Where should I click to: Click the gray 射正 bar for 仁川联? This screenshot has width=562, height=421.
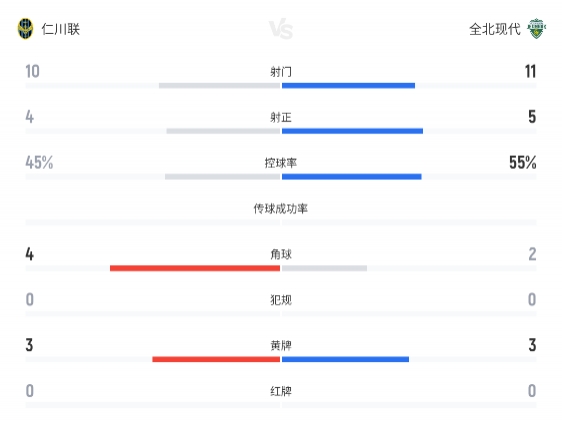(x=223, y=131)
